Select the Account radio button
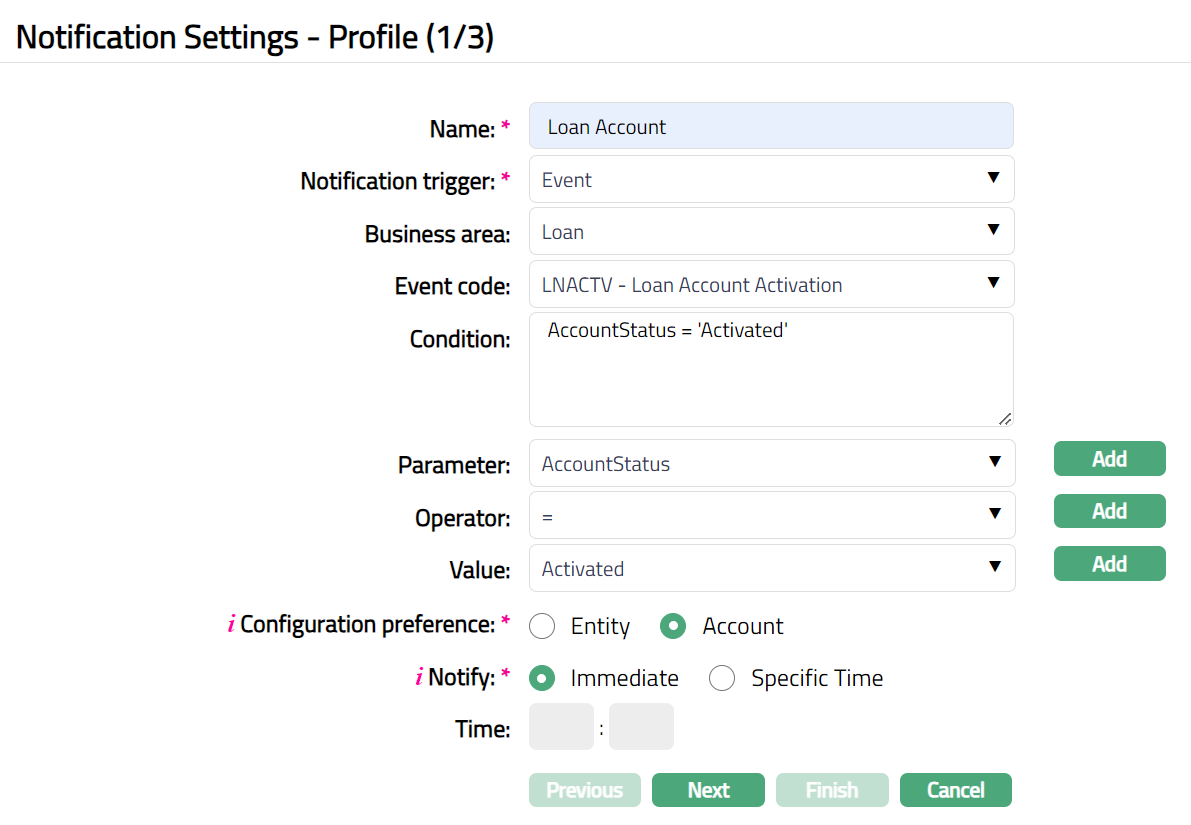The image size is (1191, 825). (x=673, y=627)
